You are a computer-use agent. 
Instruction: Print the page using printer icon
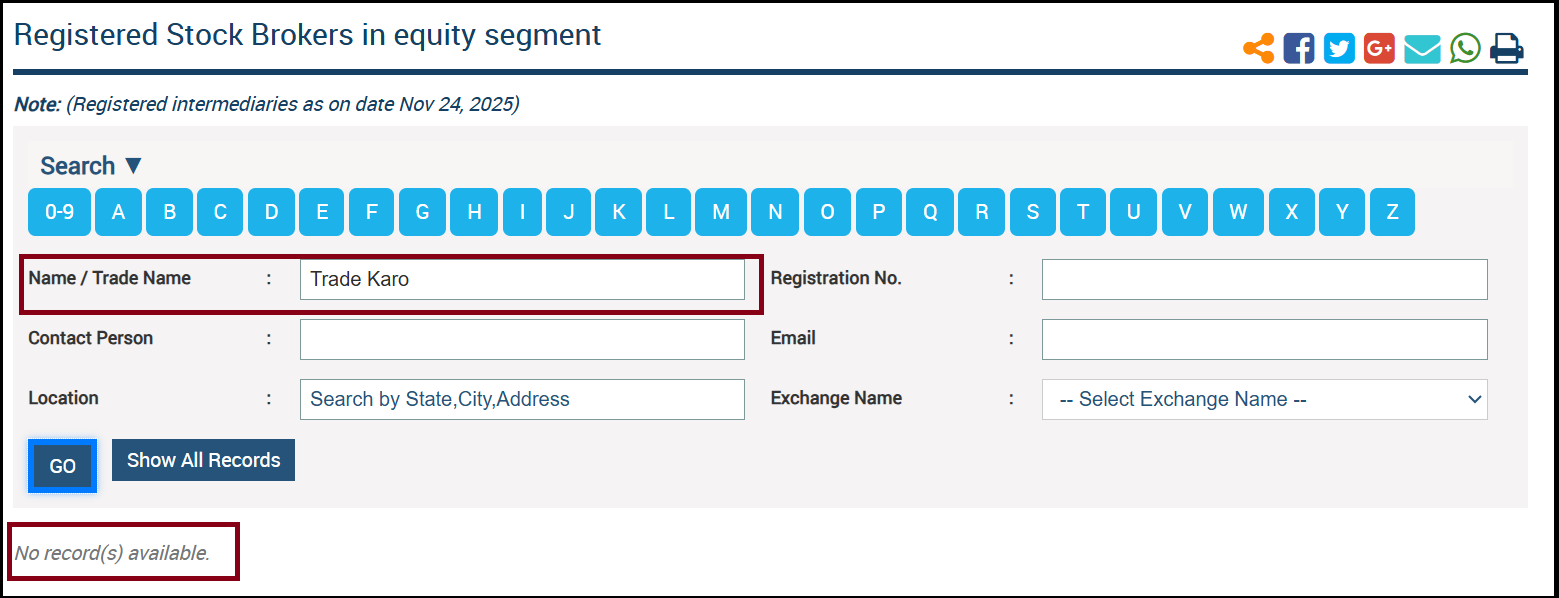pos(1506,48)
